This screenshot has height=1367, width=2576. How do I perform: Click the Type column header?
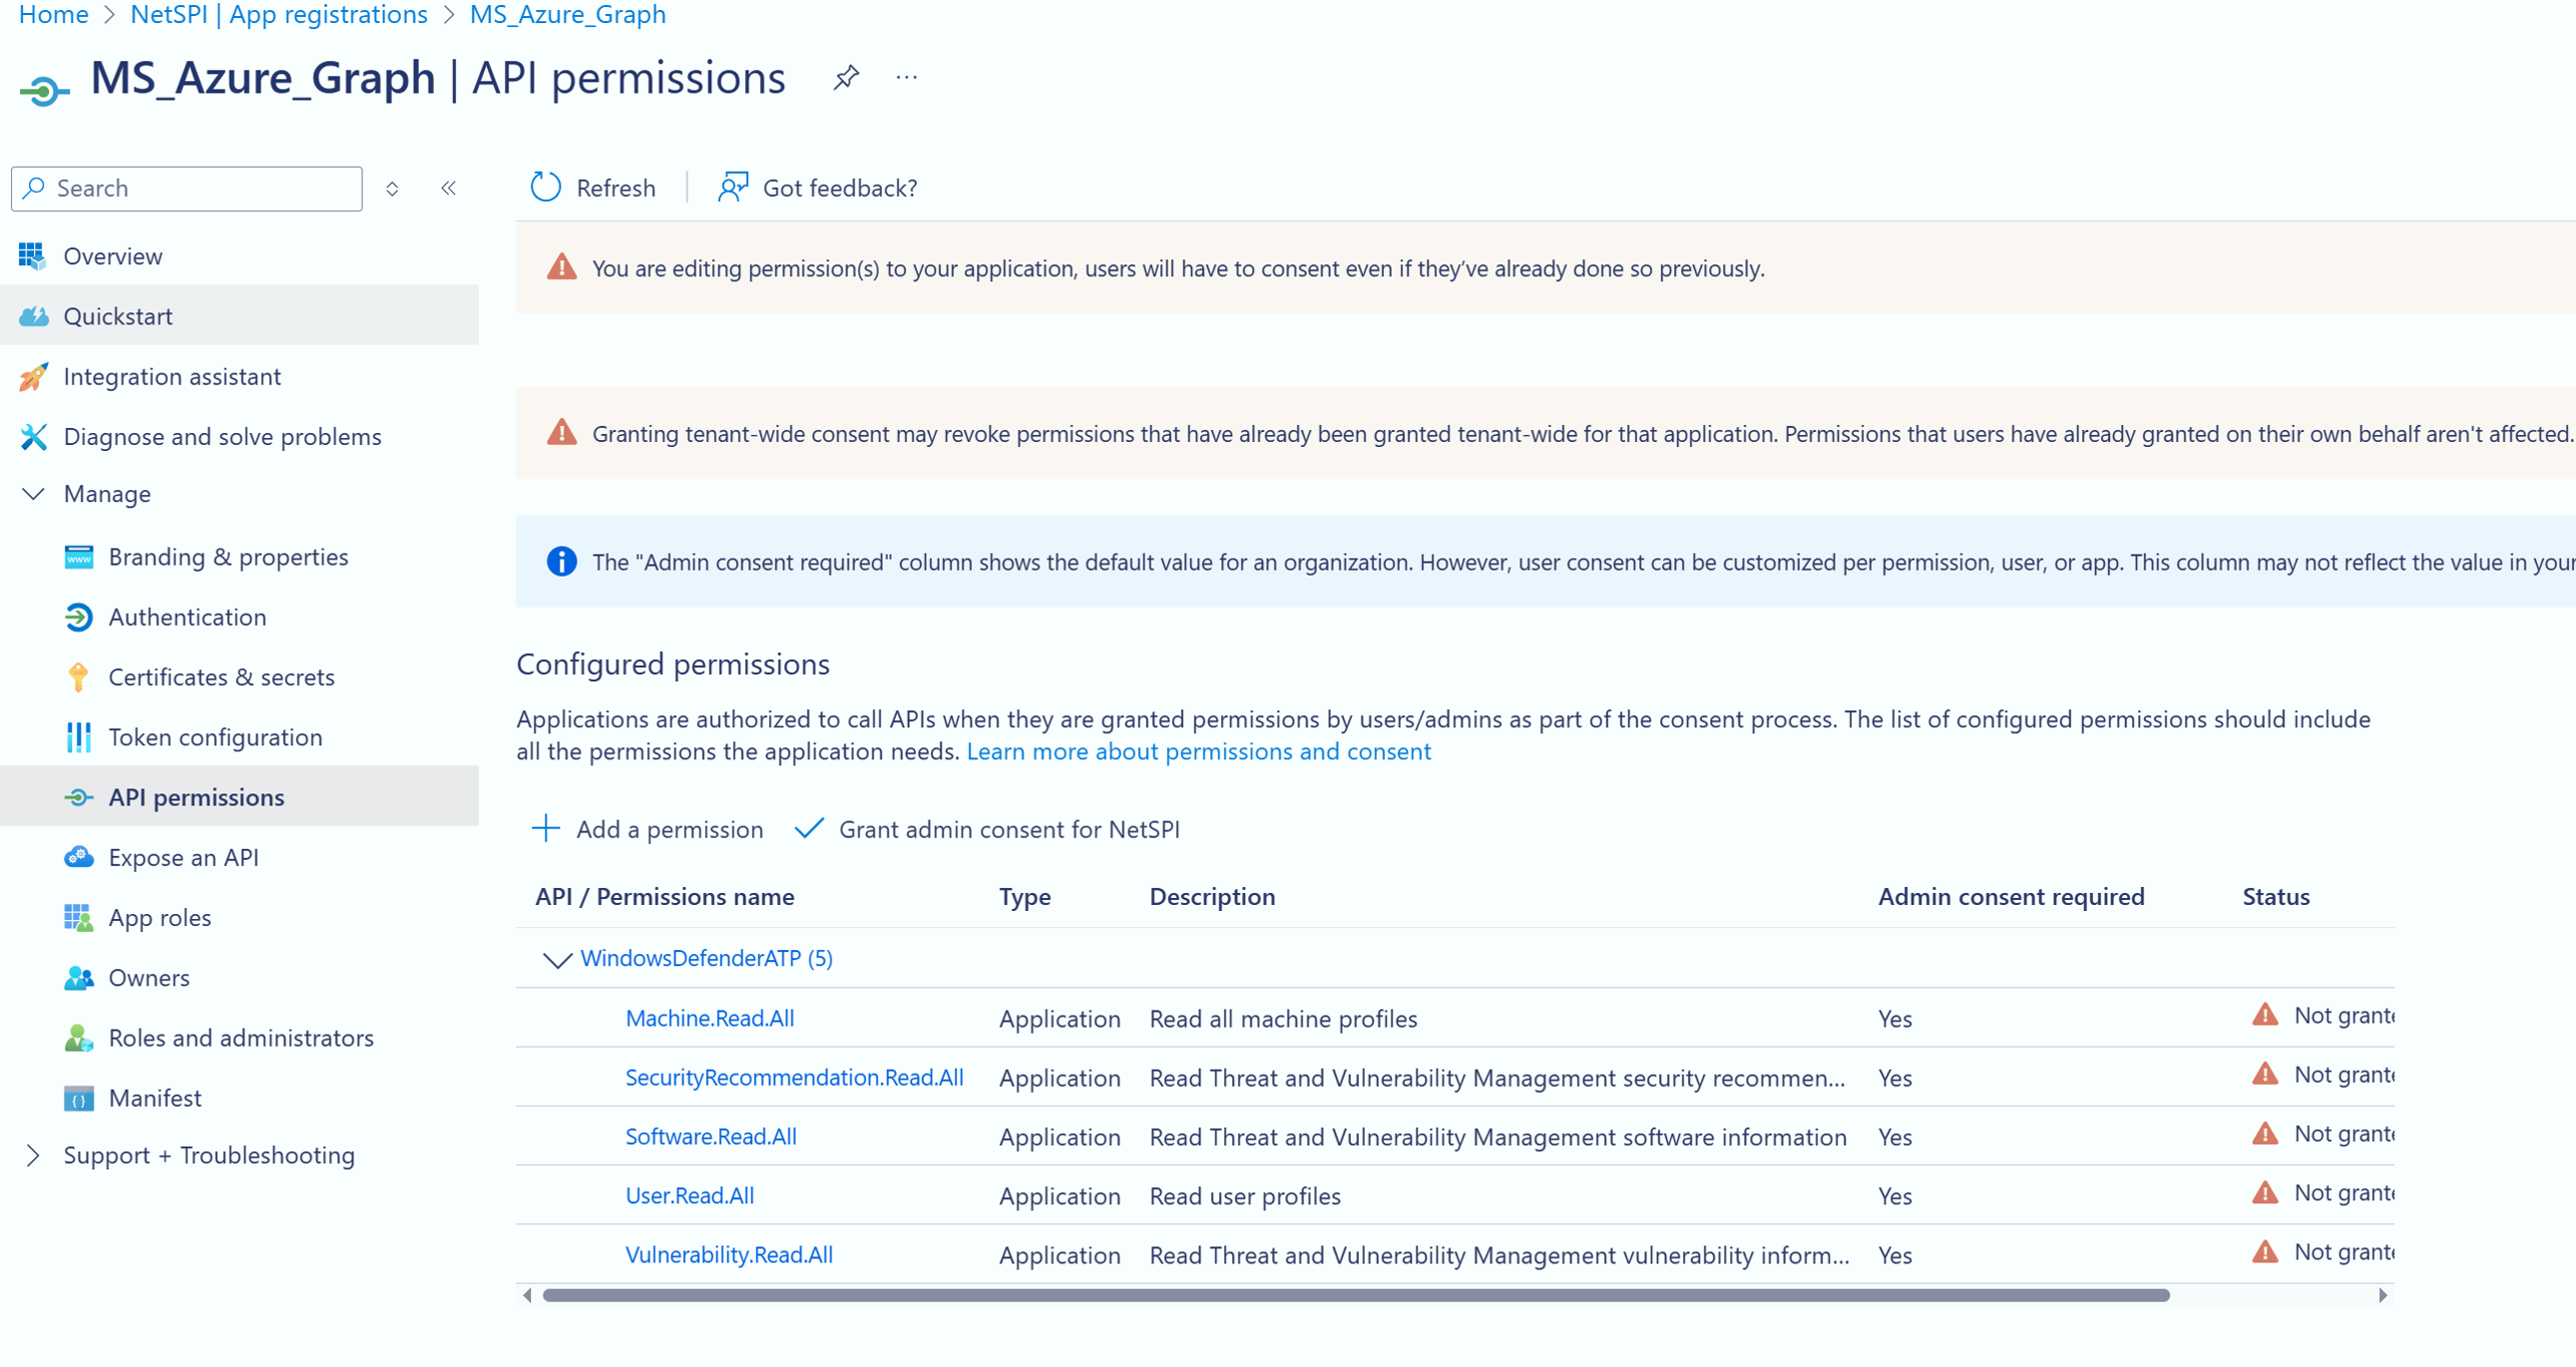pyautogui.click(x=1025, y=896)
